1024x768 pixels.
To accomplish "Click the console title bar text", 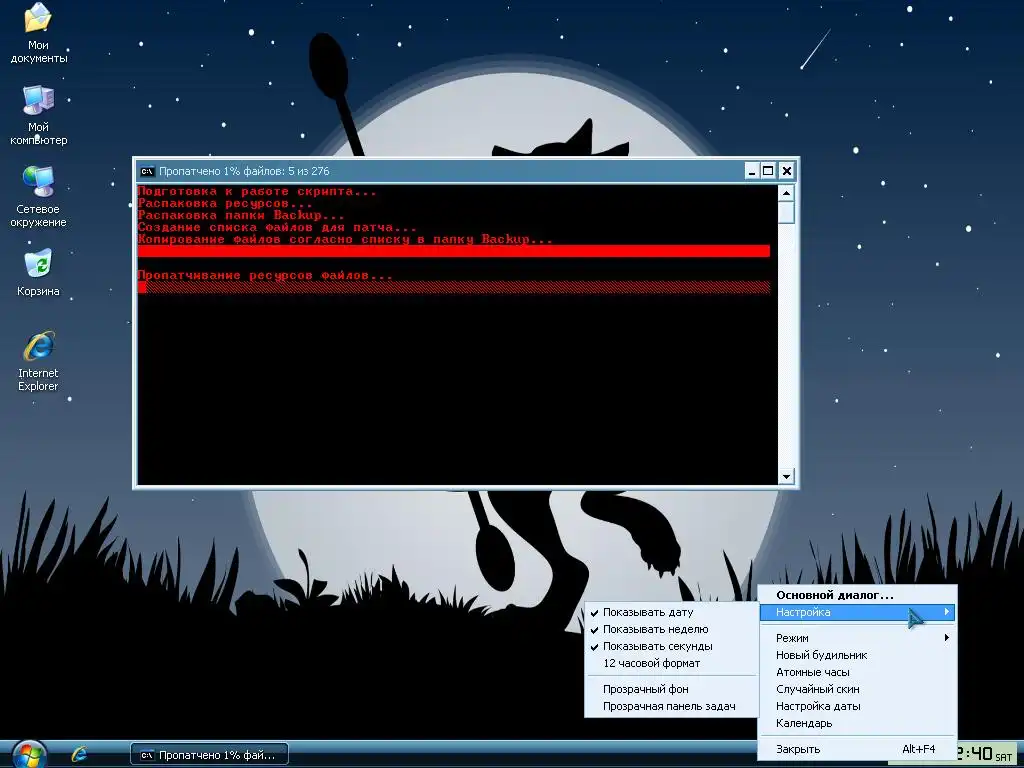I will 244,171.
